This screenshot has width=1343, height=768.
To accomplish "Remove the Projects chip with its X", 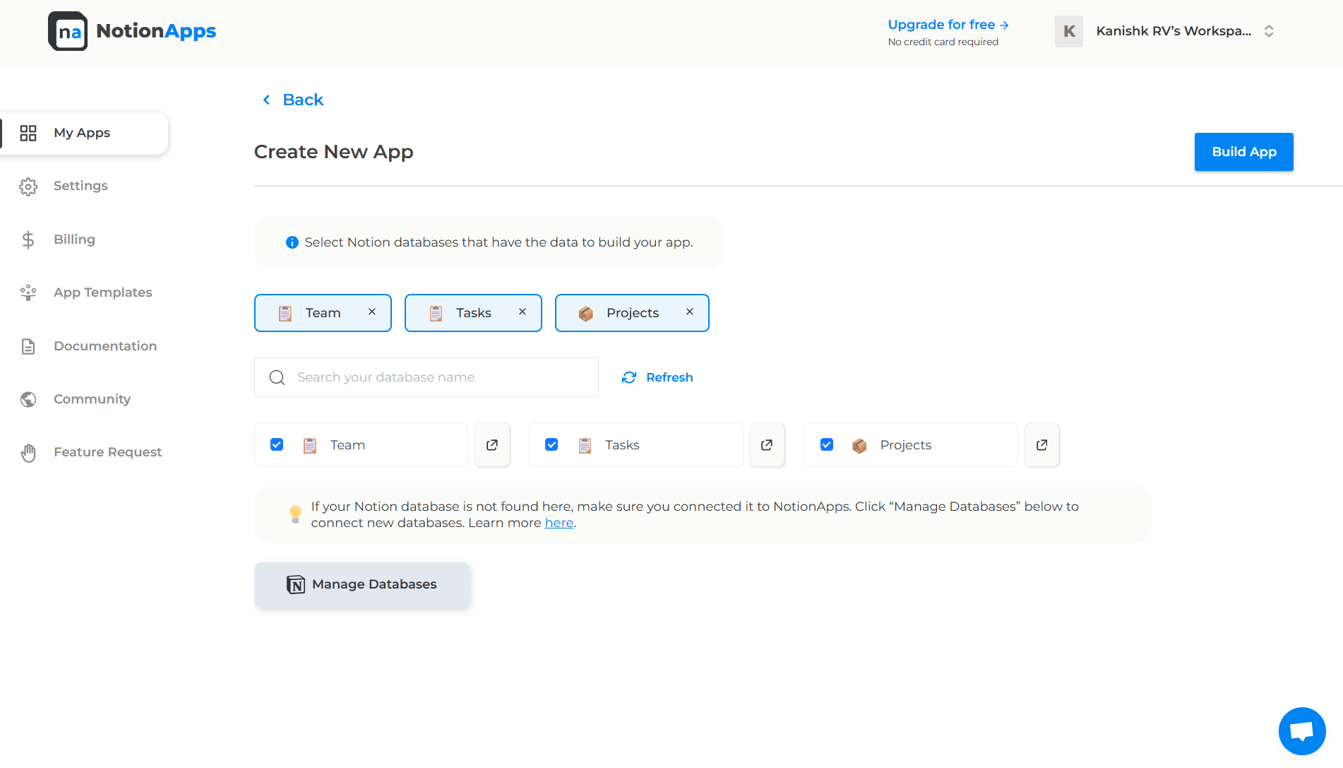I will click(x=689, y=312).
